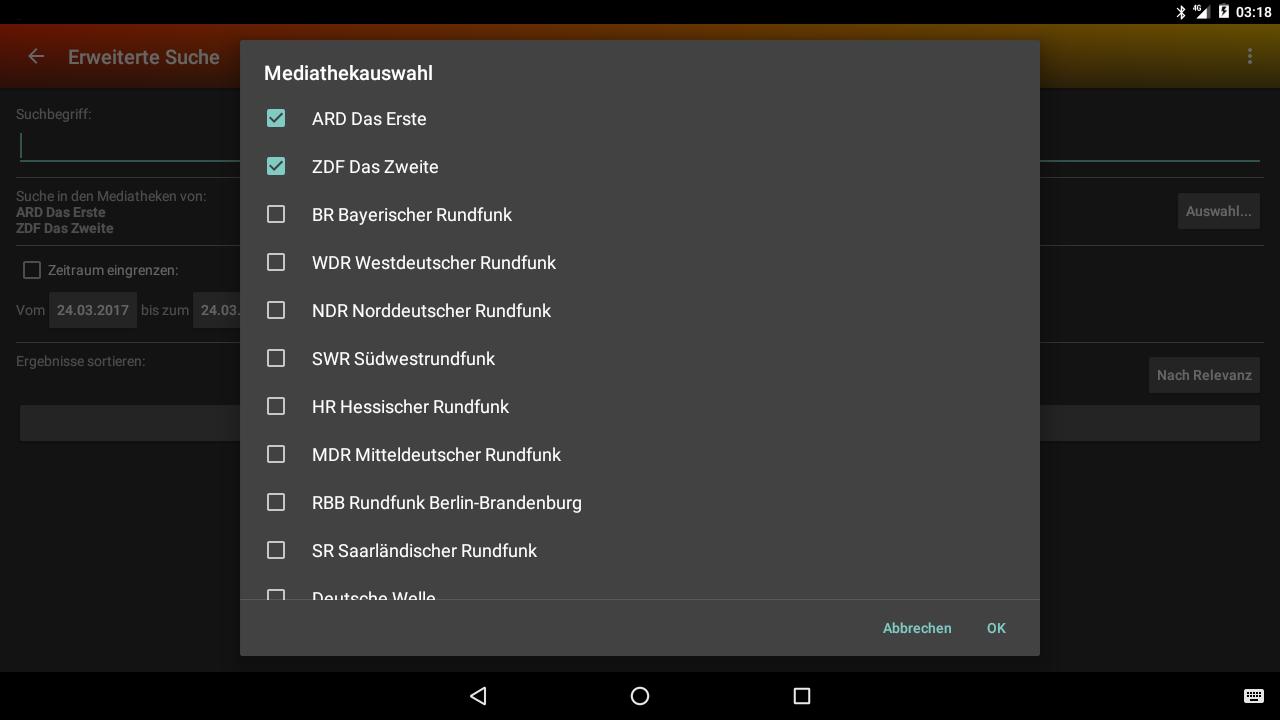Image resolution: width=1280 pixels, height=720 pixels.
Task: Uncheck ARD Das Erste checkbox
Action: (x=276, y=118)
